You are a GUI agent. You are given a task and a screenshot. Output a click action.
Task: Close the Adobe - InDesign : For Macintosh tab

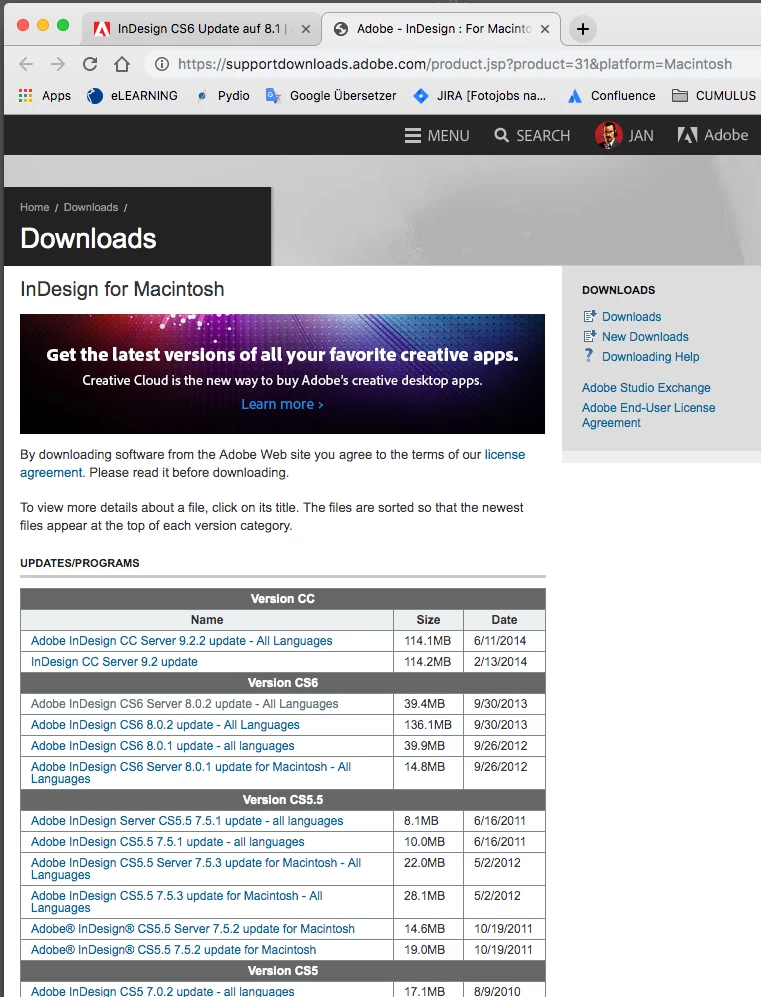point(545,29)
